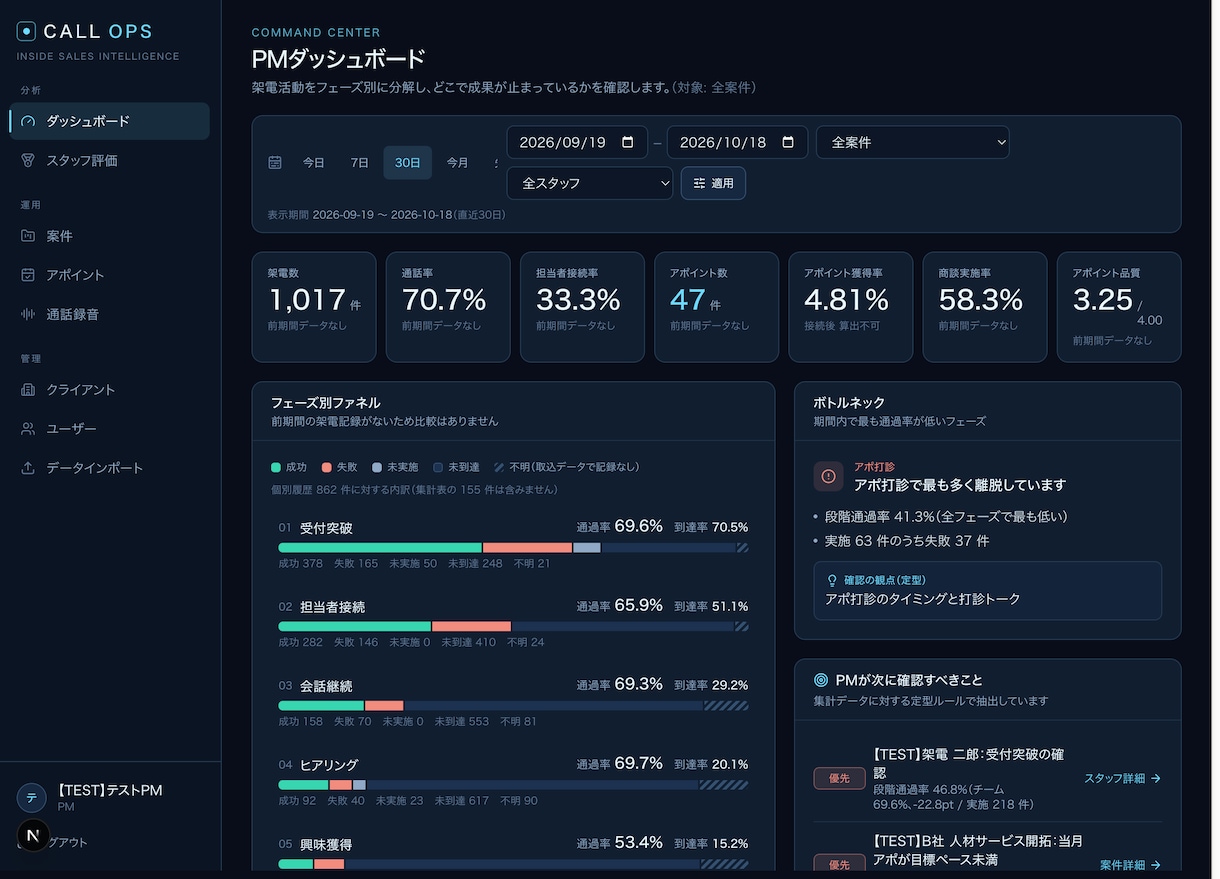This screenshot has height=879, width=1220.
Task: Click the first 優先 badge by 架電 二郎
Action: [x=839, y=778]
